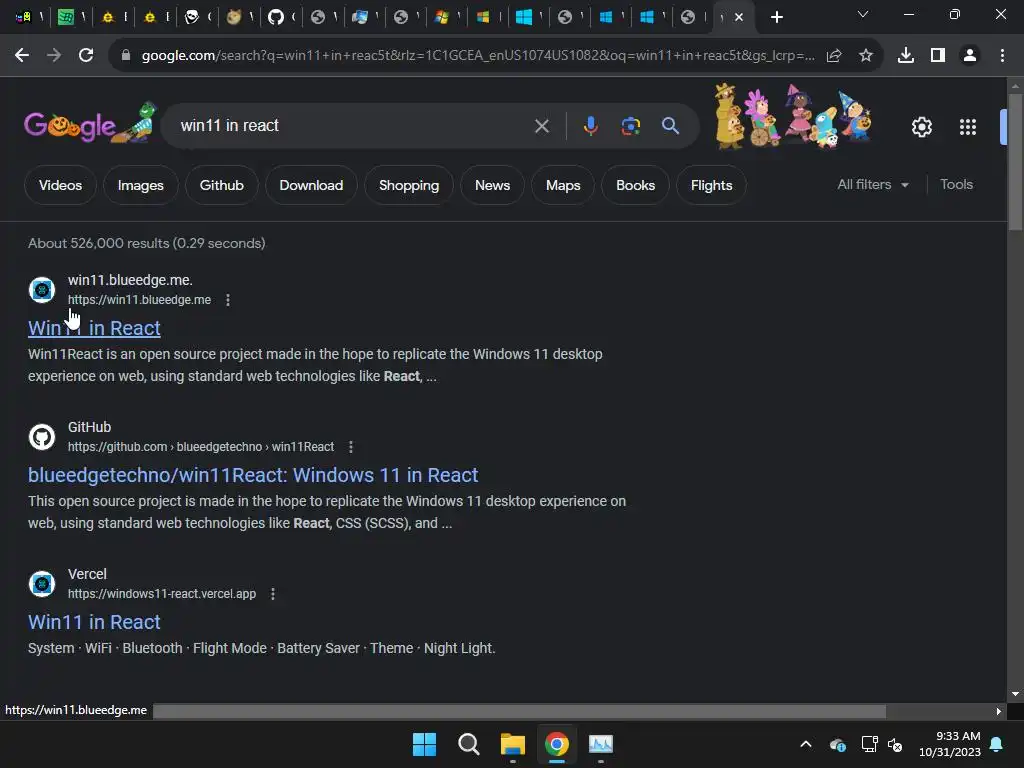Screen dimensions: 1024x768
Task: Filter results by Images
Action: [x=140, y=185]
